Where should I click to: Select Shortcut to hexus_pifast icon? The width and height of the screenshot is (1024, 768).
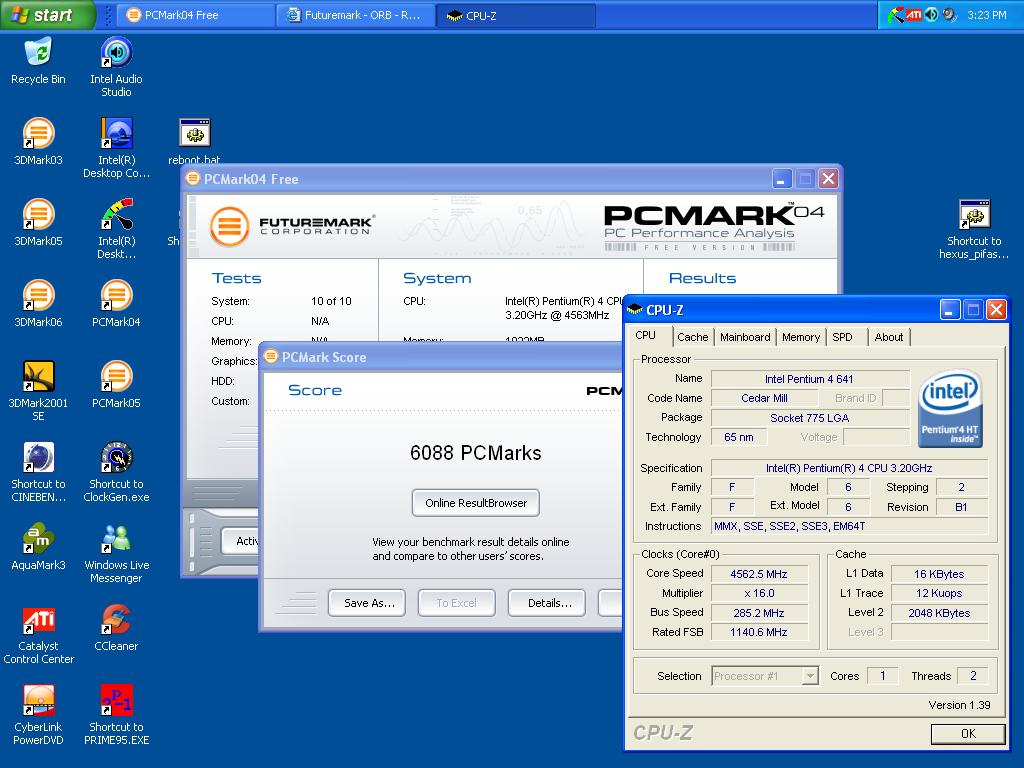point(974,229)
